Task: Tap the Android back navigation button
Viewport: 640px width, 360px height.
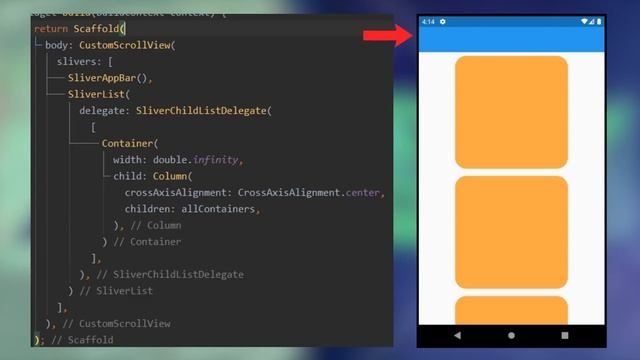Action: coord(458,336)
